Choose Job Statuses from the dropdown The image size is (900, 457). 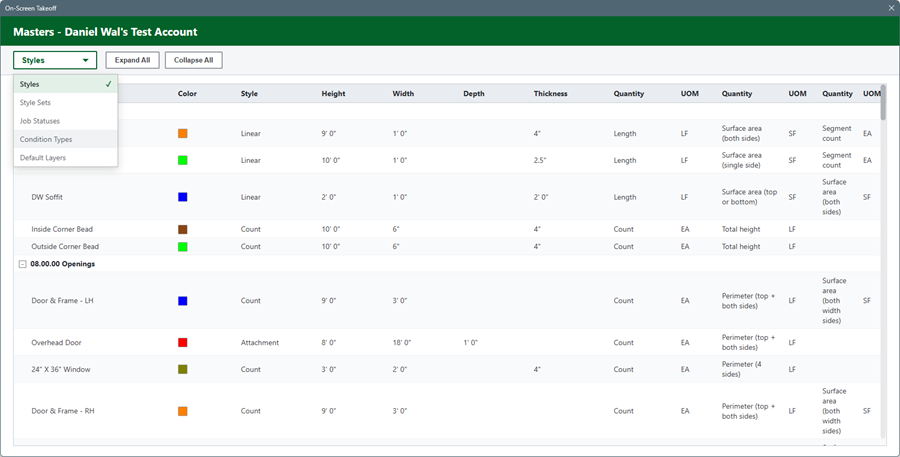(x=65, y=121)
